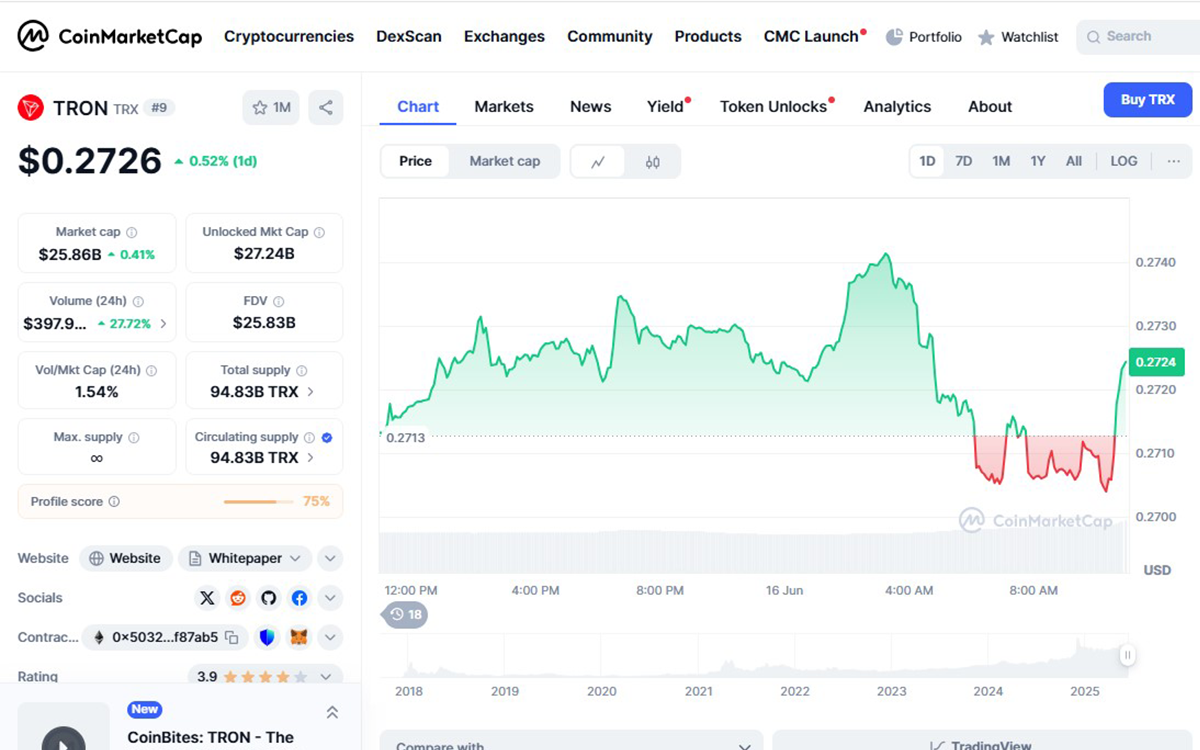The image size is (1200, 750).
Task: Click the timeline range slider handle
Action: [x=1127, y=656]
